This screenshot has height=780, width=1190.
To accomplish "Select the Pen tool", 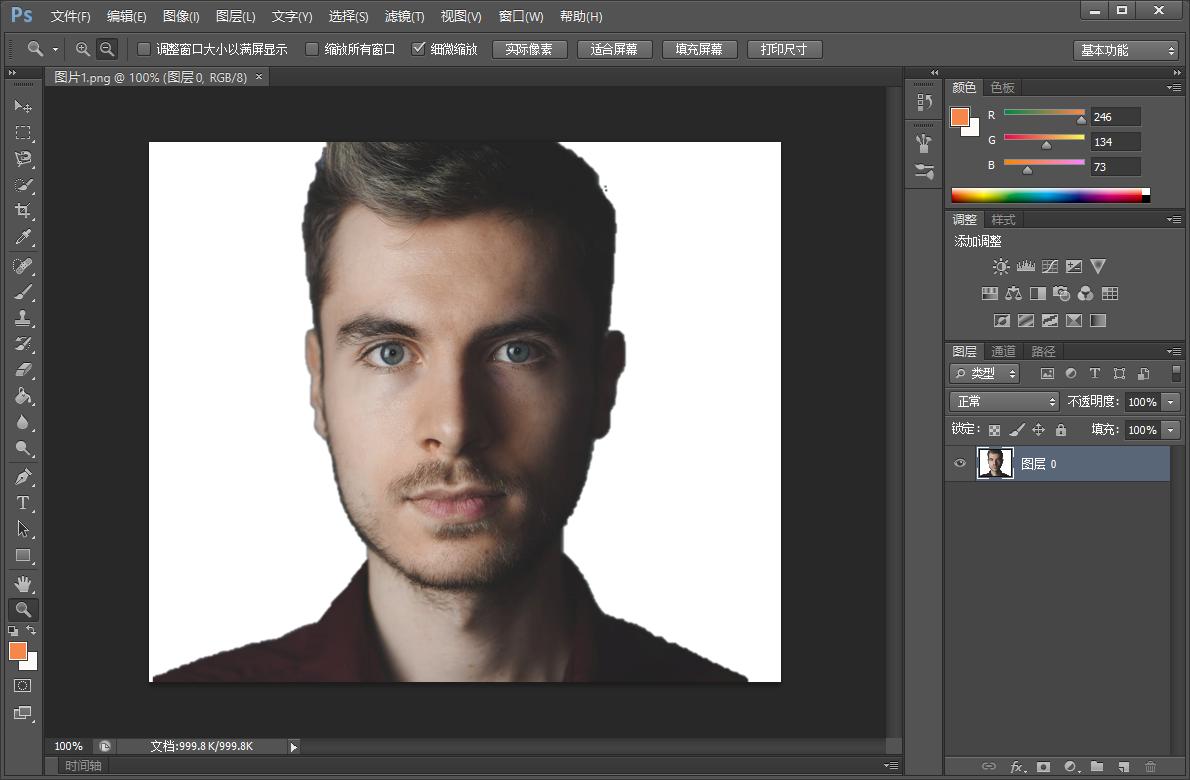I will pos(23,477).
